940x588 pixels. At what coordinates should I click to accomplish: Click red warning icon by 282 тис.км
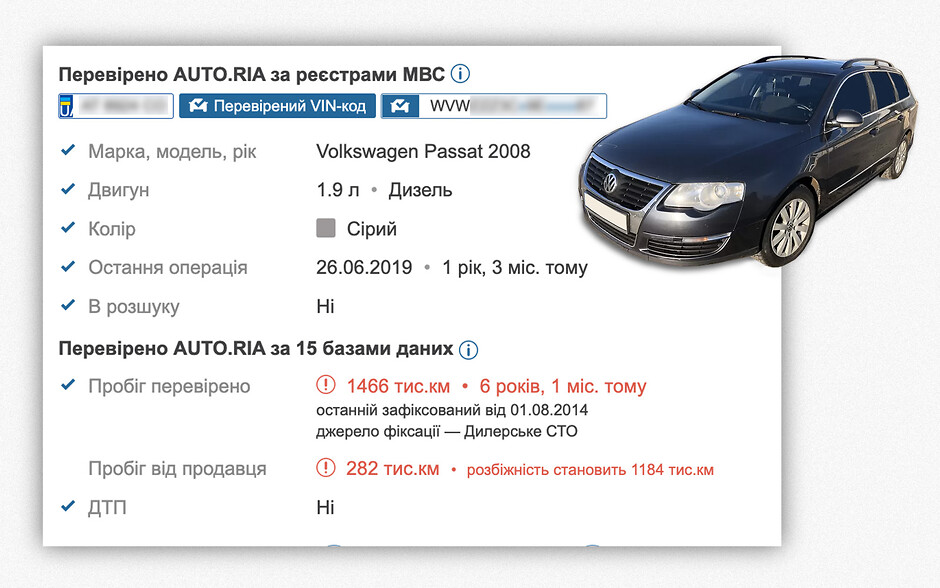[326, 468]
